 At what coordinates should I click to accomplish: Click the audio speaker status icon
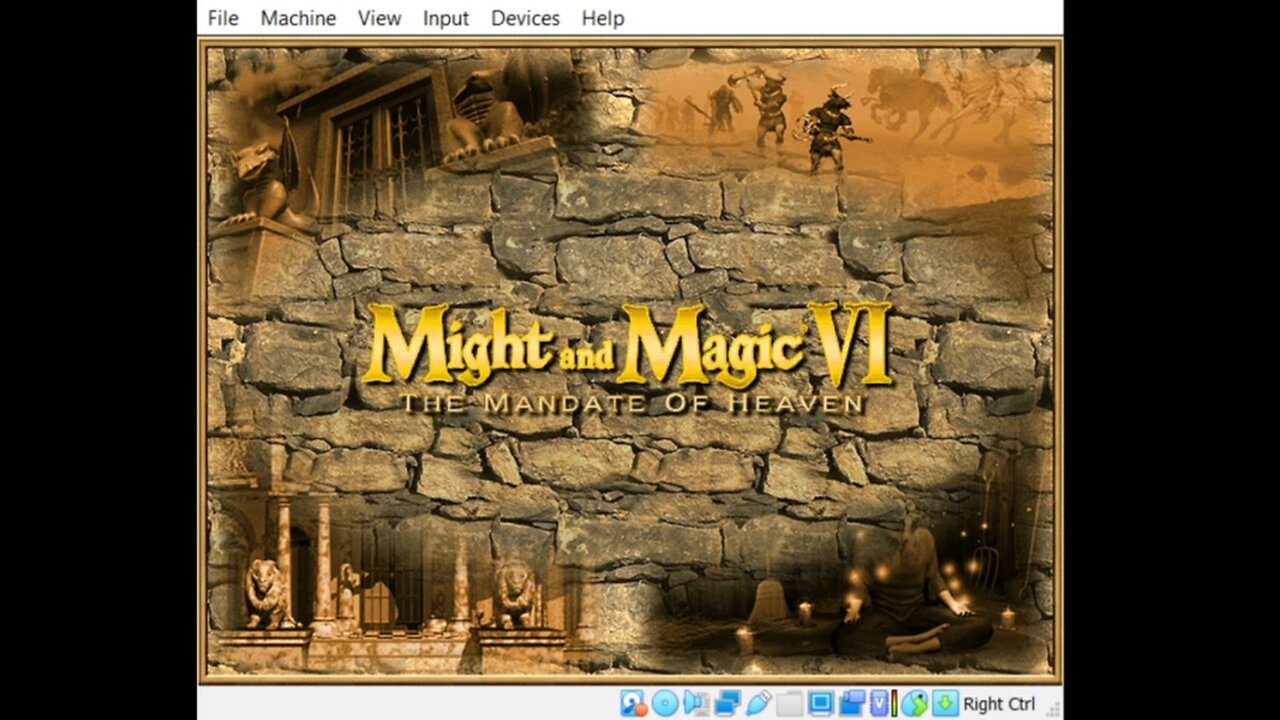696,703
